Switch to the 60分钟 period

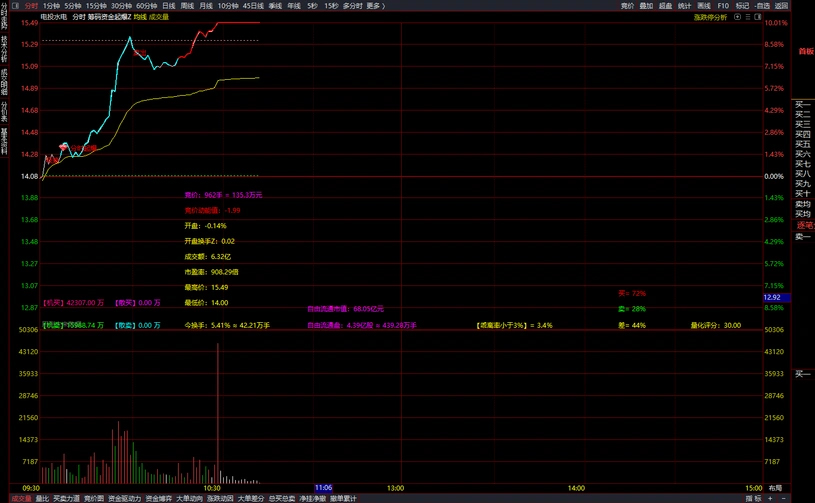pos(147,6)
